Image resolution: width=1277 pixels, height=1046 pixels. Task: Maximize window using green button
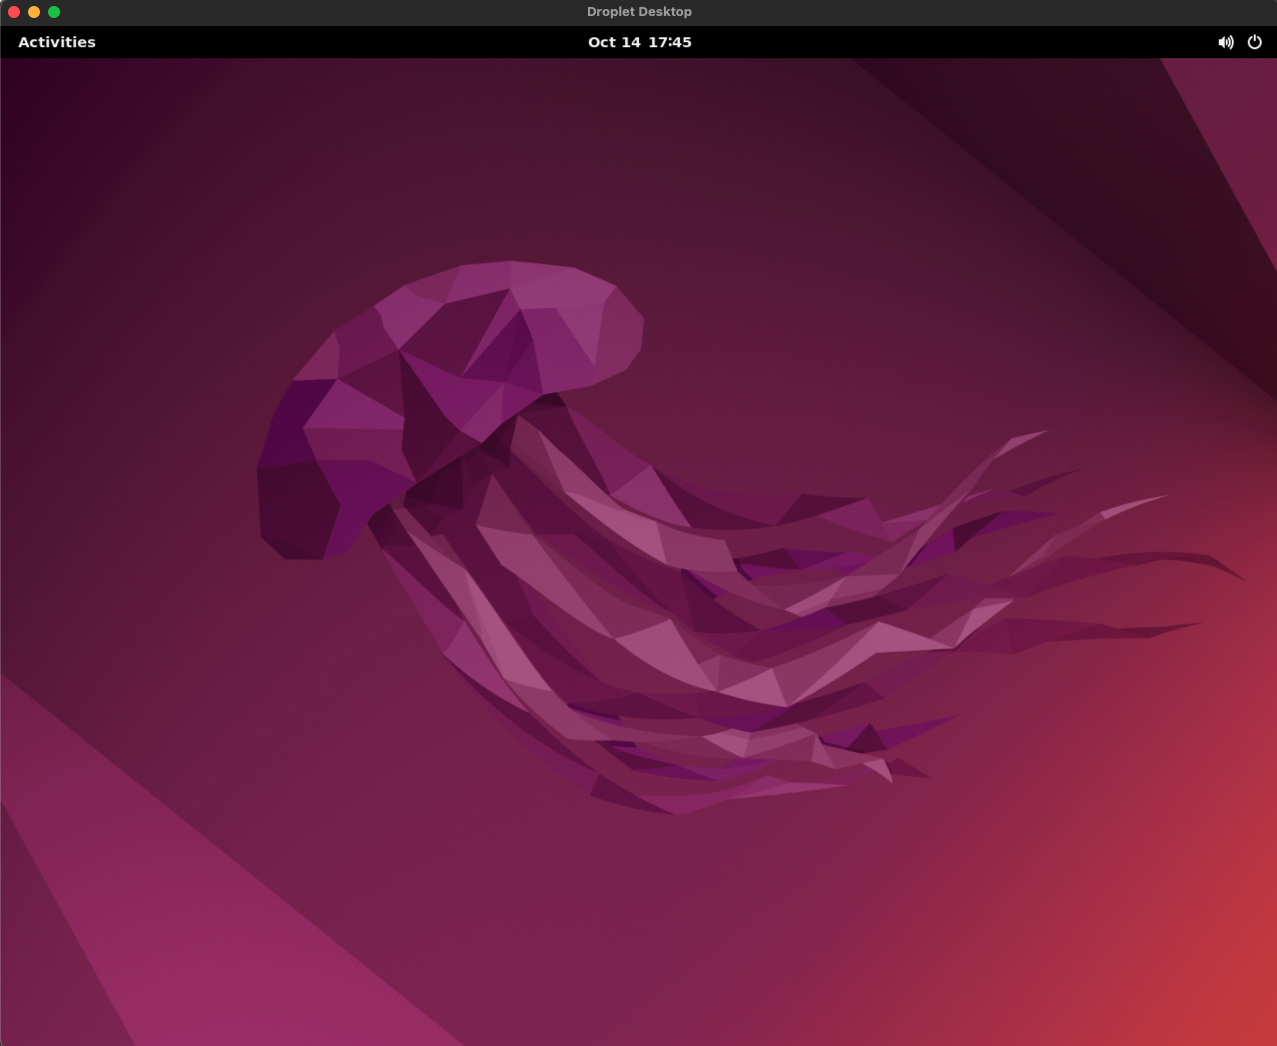pyautogui.click(x=54, y=12)
